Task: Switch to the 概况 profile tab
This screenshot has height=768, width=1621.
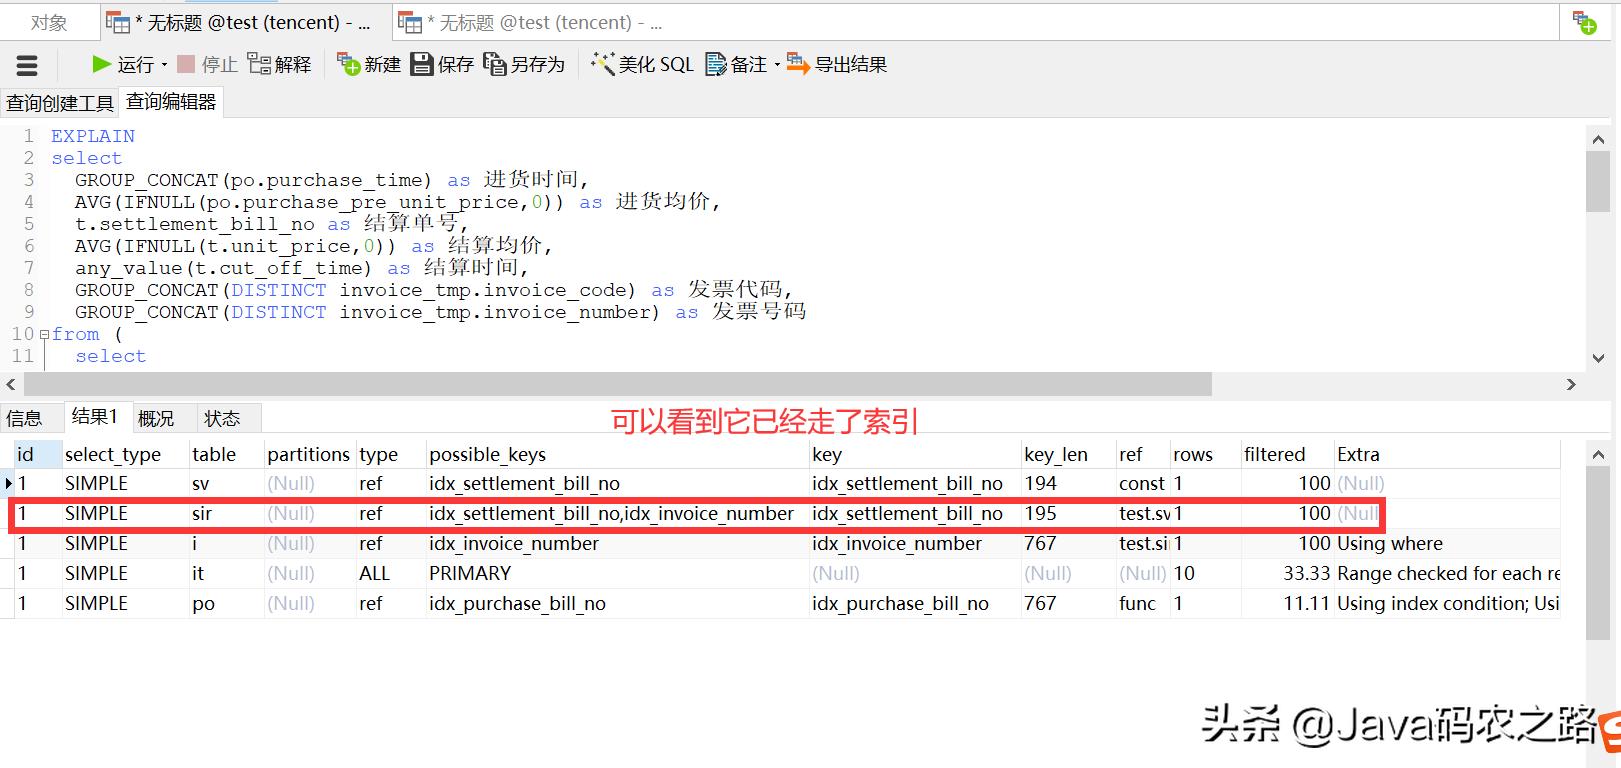Action: [156, 418]
